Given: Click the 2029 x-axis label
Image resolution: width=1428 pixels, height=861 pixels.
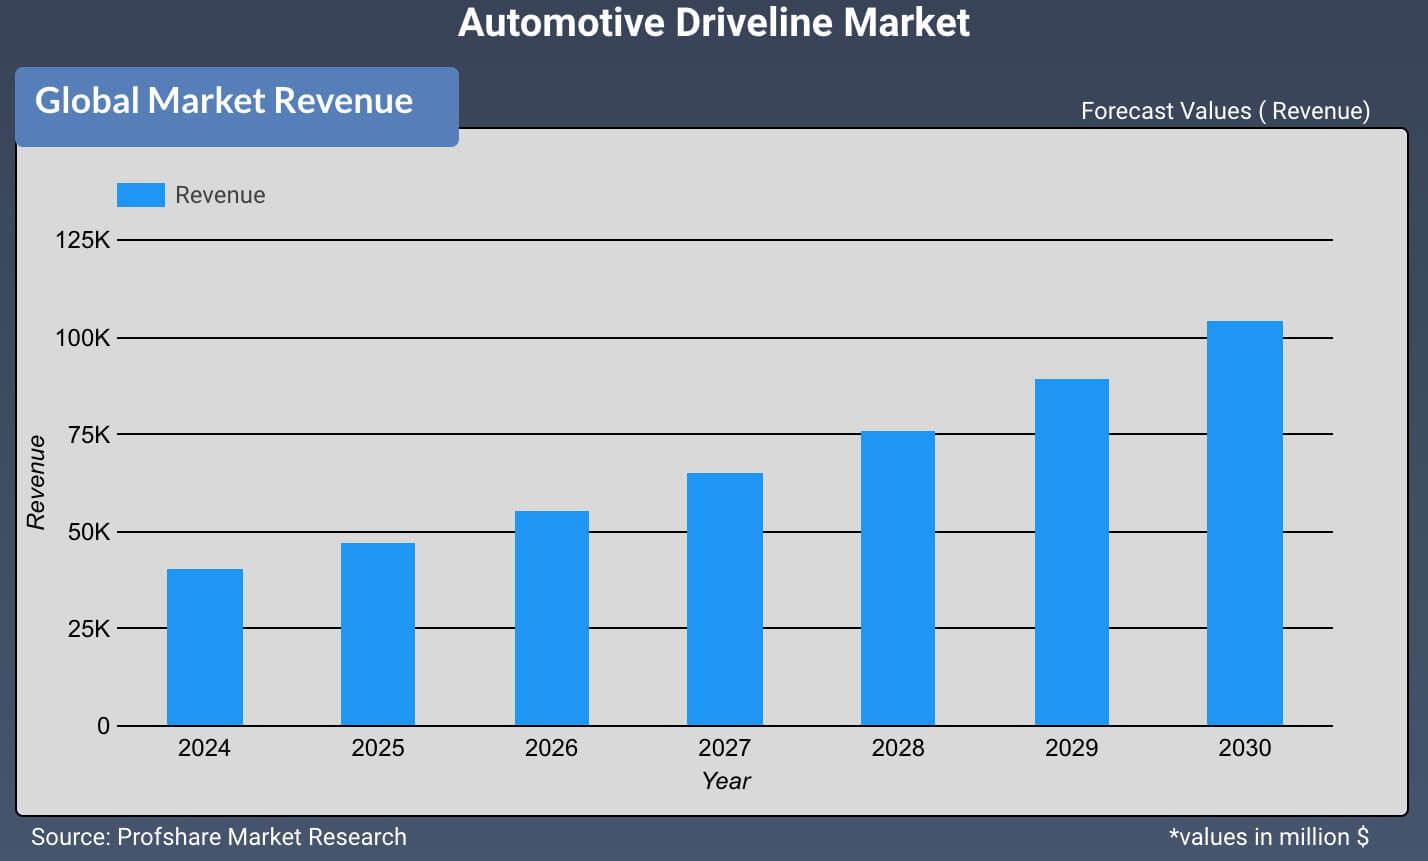Looking at the screenshot, I should pyautogui.click(x=1072, y=748).
